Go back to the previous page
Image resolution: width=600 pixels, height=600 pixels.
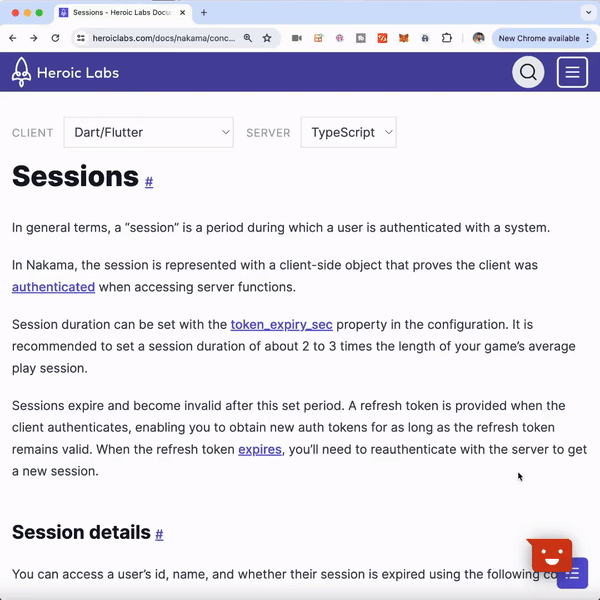(13, 38)
